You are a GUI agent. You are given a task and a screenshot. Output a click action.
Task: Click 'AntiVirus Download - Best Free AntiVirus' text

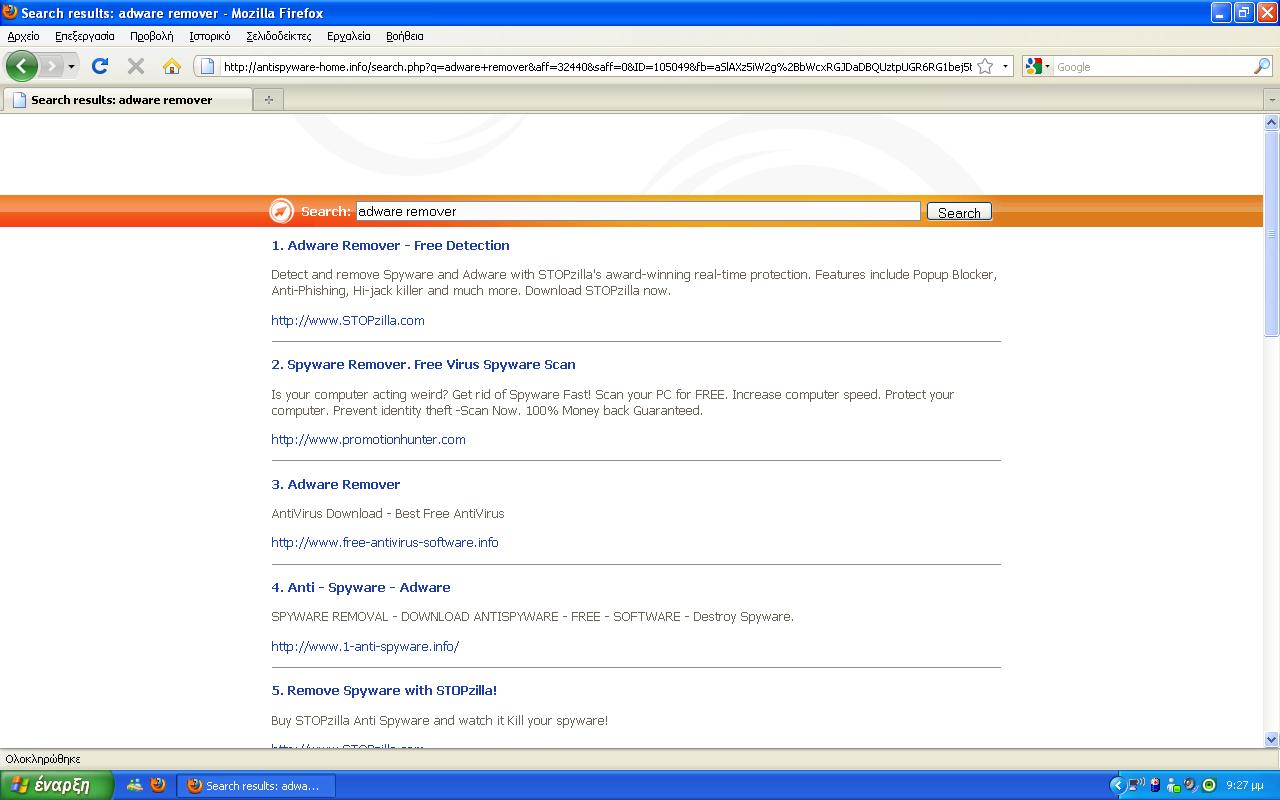[x=388, y=513]
